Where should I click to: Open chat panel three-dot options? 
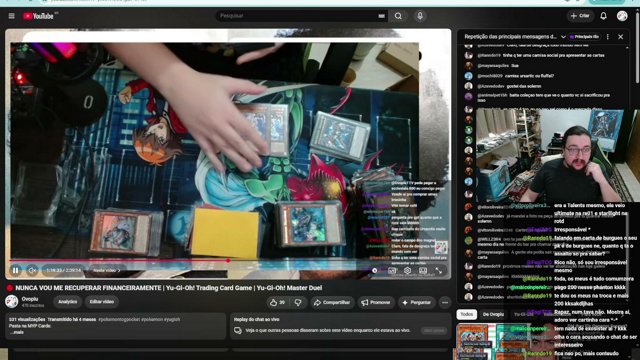coord(608,37)
